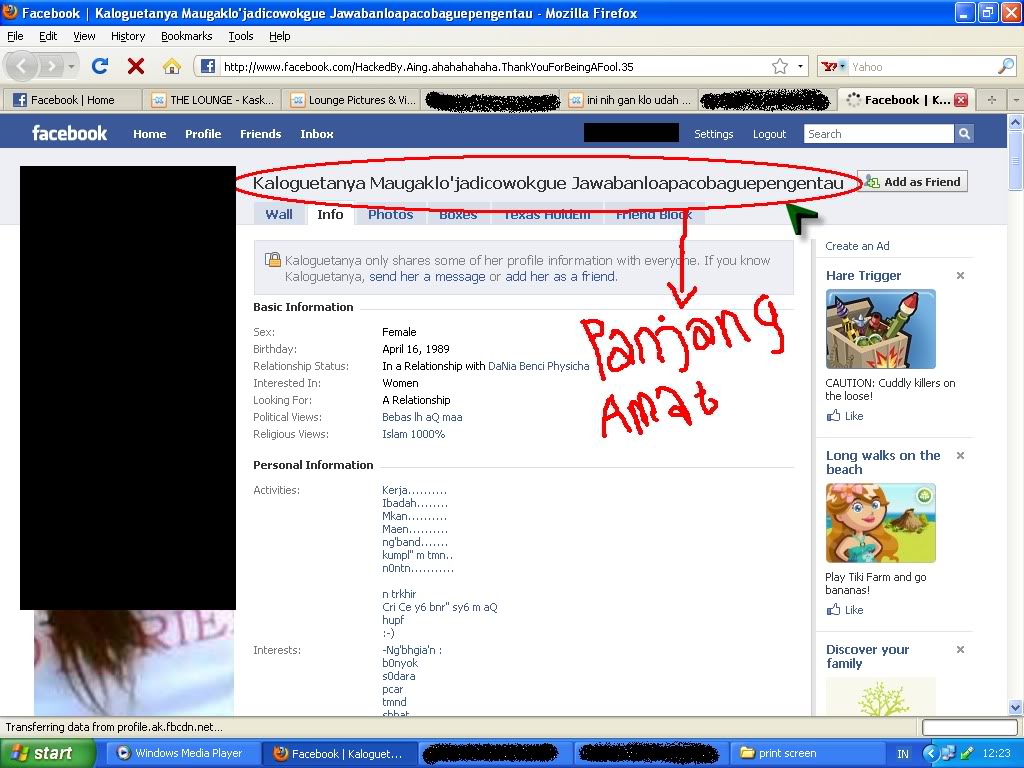Open Discover your family ad title
1024x768 pixels.
(867, 656)
